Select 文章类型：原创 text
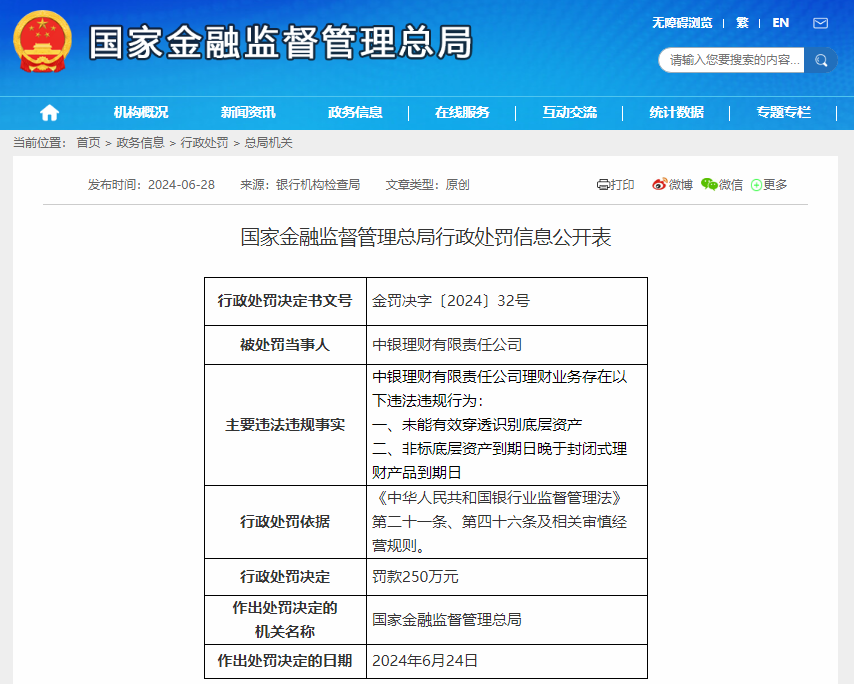 pyautogui.click(x=428, y=185)
